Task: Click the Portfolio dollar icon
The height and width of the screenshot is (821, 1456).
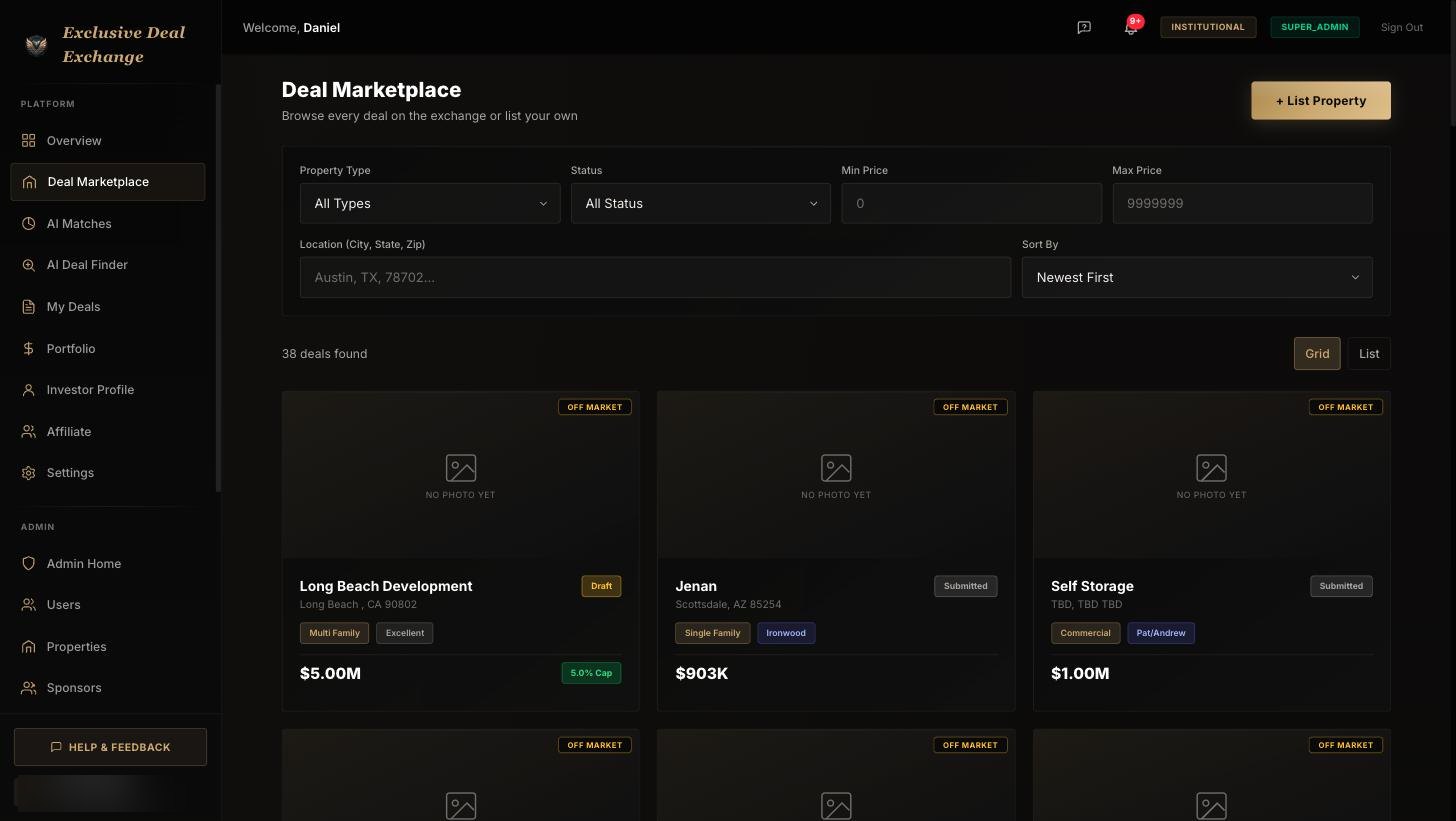Action: (x=28, y=348)
